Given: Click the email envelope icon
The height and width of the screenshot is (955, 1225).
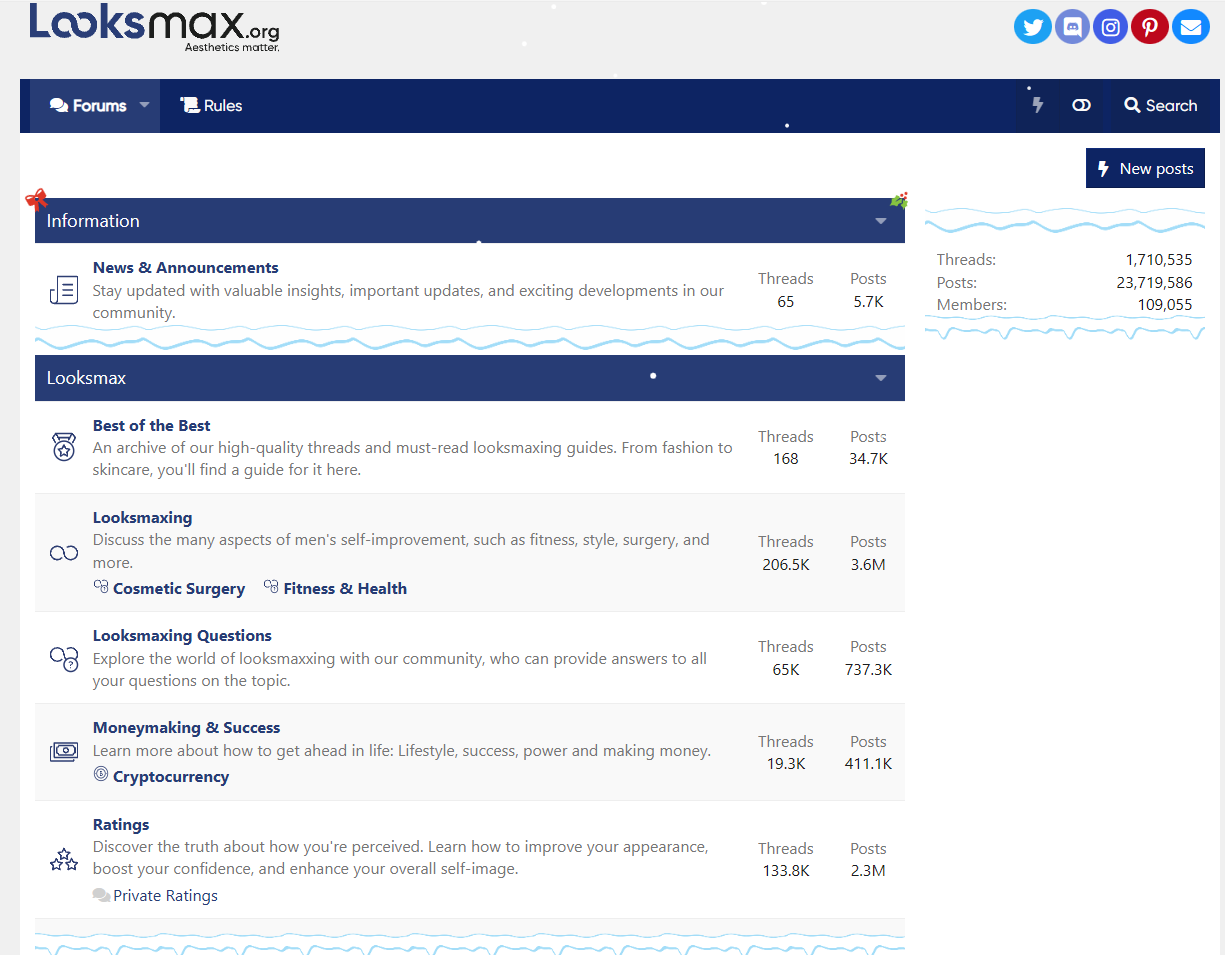Looking at the screenshot, I should click(x=1190, y=26).
